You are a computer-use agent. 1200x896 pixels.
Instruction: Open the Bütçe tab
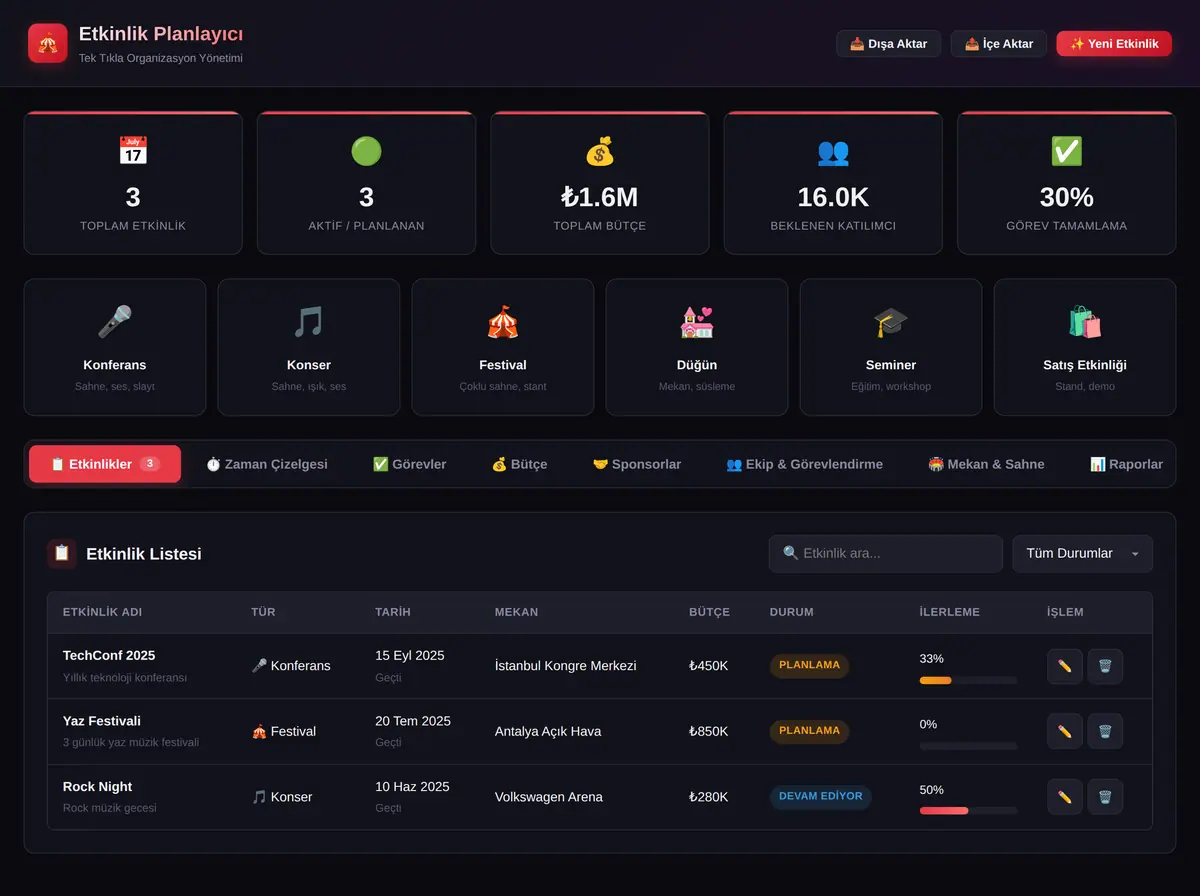coord(520,464)
